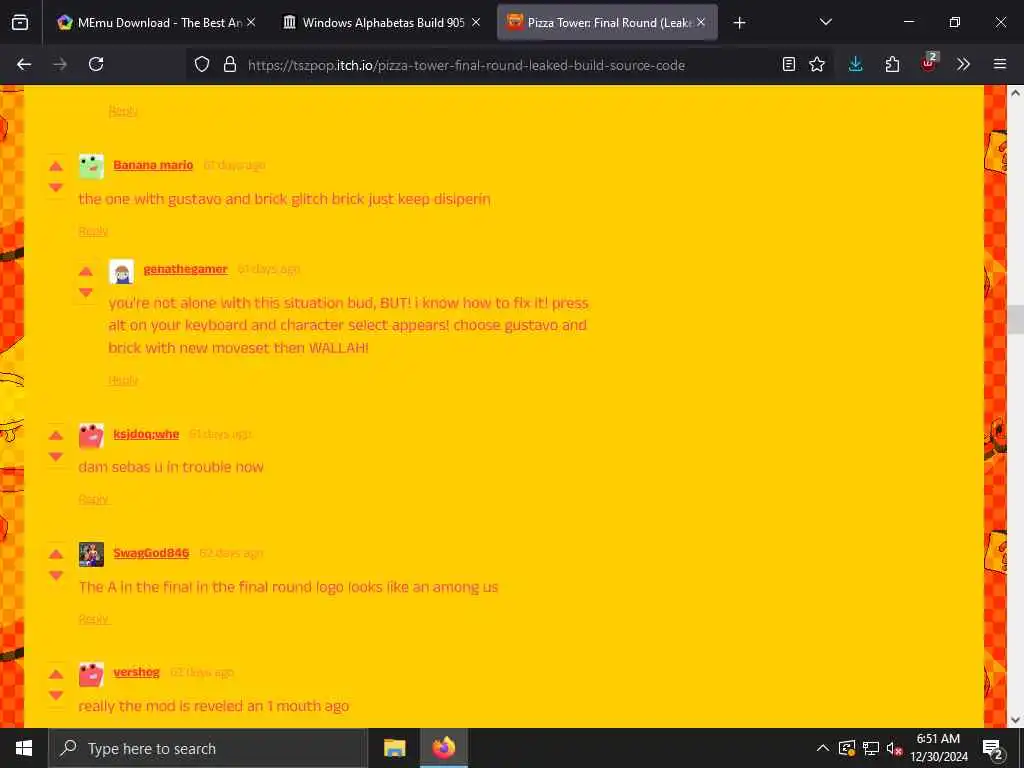Viewport: 1024px width, 768px height.
Task: Open Banana mario's avatar profile picture
Action: pyautogui.click(x=91, y=167)
